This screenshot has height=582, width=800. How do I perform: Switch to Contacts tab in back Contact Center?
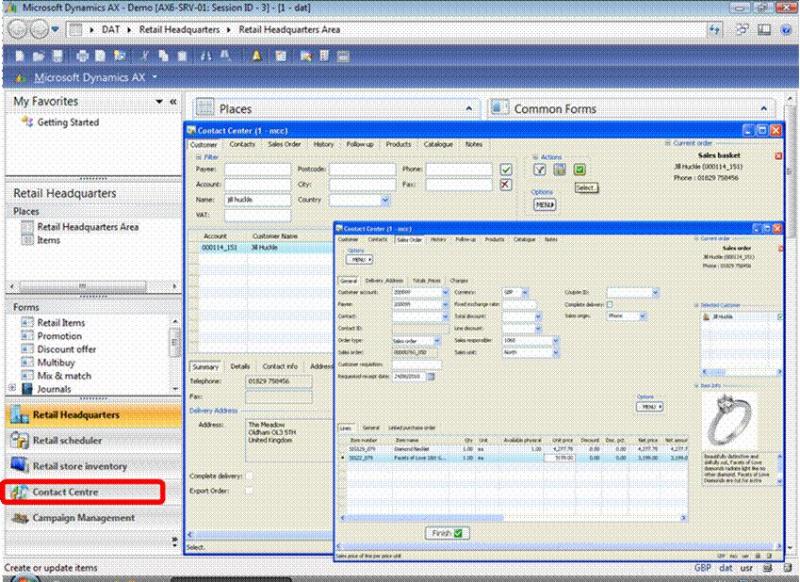tap(242, 144)
